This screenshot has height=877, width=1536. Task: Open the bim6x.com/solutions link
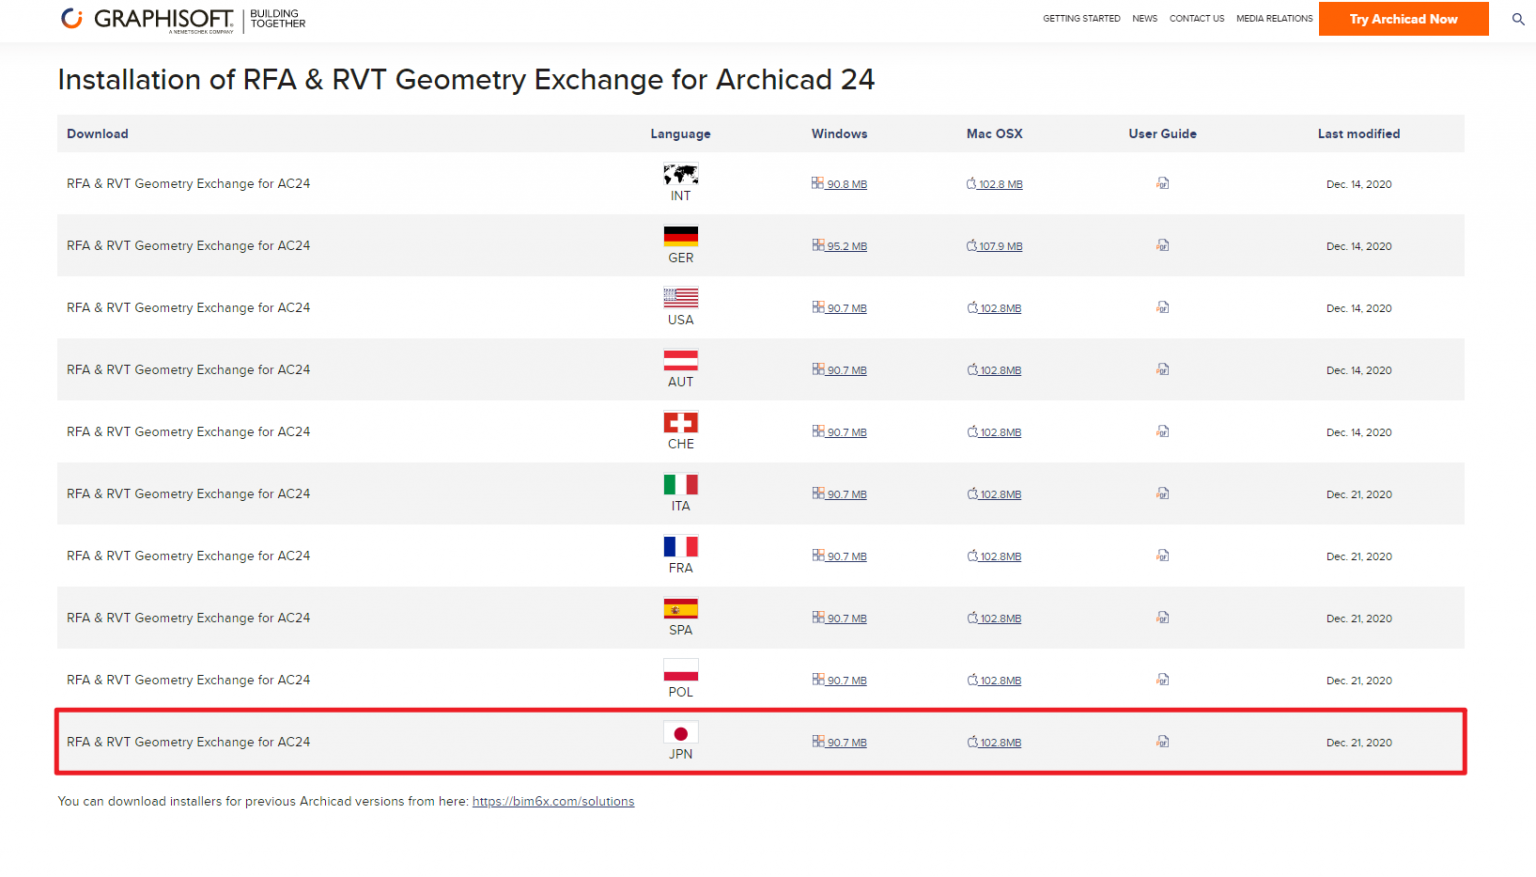tap(553, 801)
